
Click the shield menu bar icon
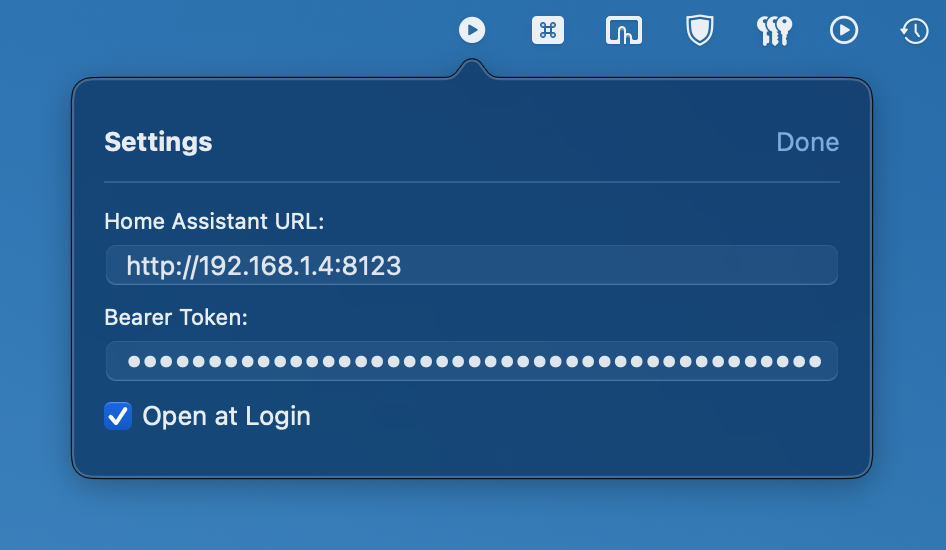pyautogui.click(x=700, y=30)
